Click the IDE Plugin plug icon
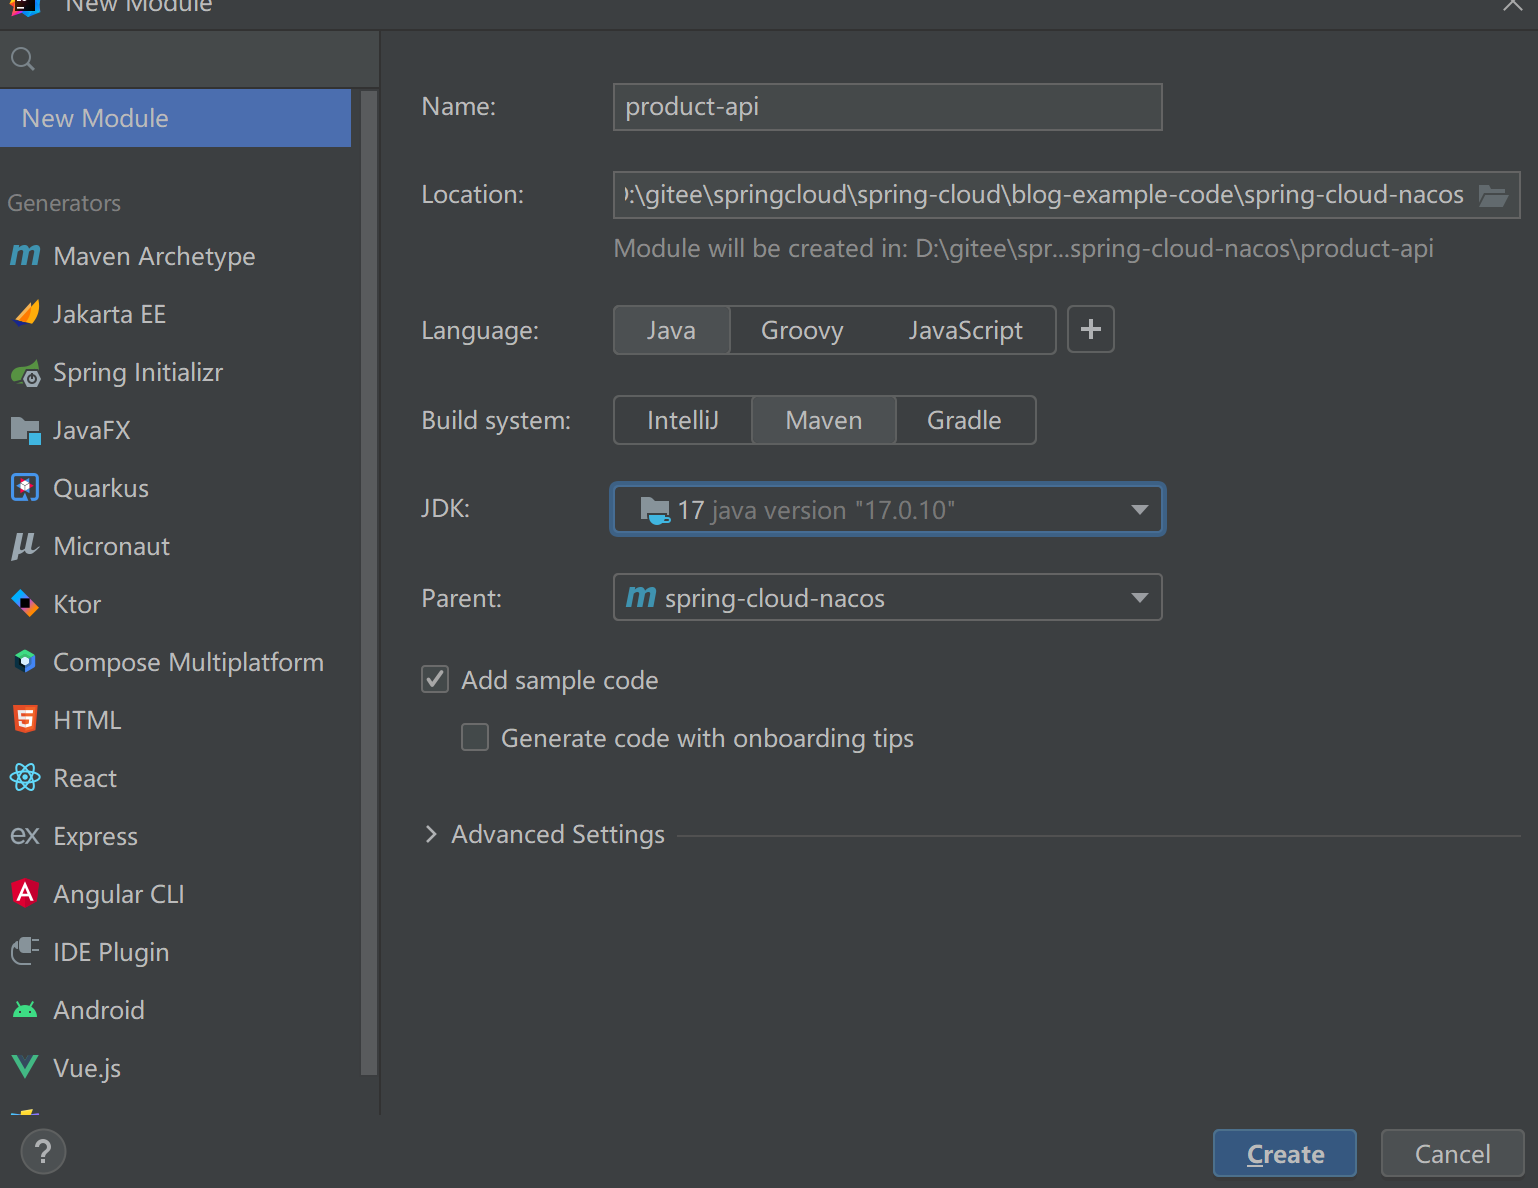Screen dimensions: 1538x1188 tap(25, 951)
